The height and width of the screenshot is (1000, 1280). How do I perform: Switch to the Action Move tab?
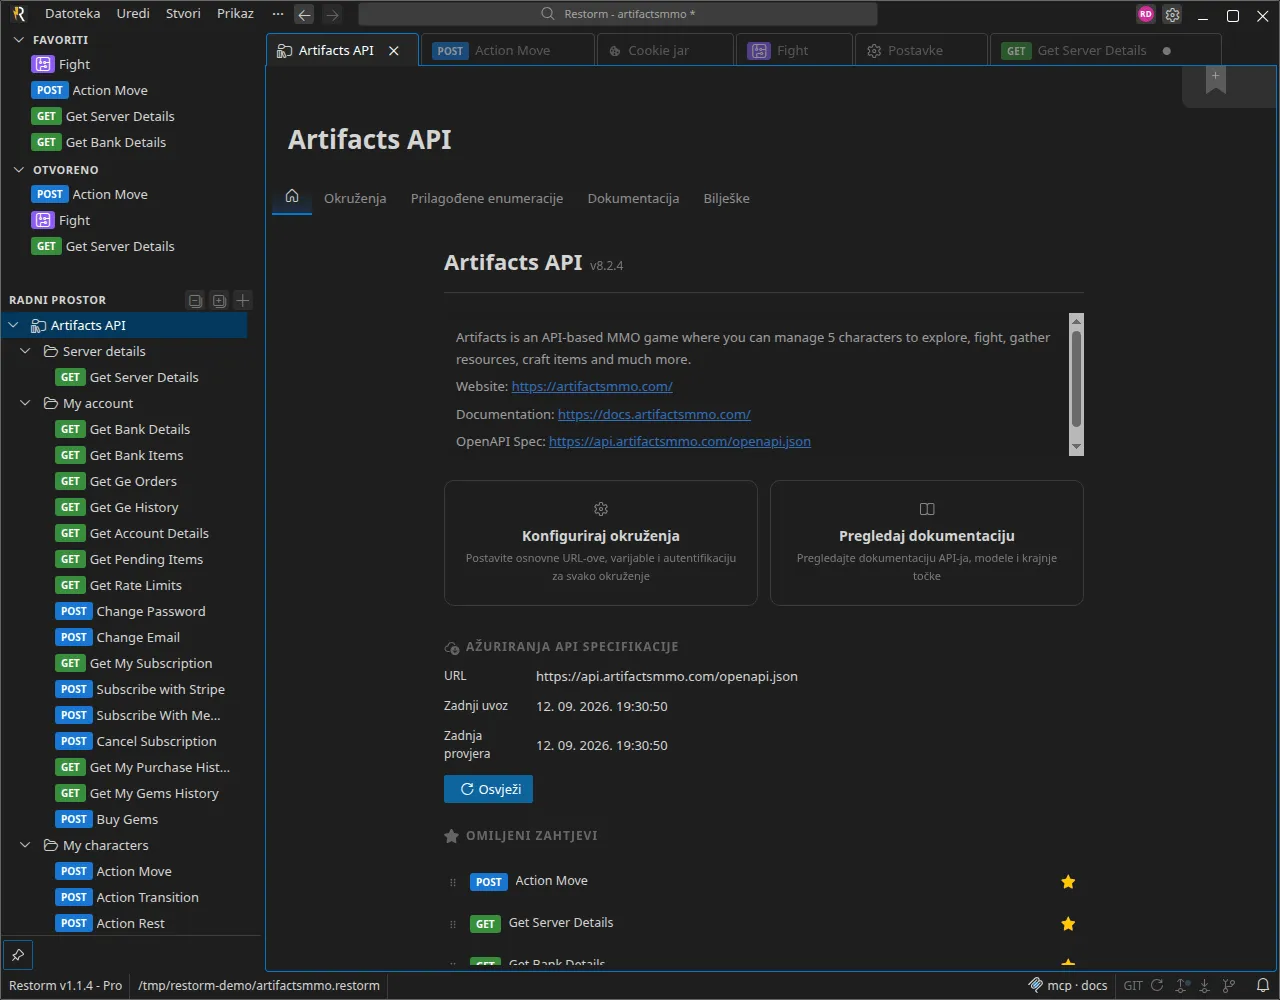click(507, 51)
